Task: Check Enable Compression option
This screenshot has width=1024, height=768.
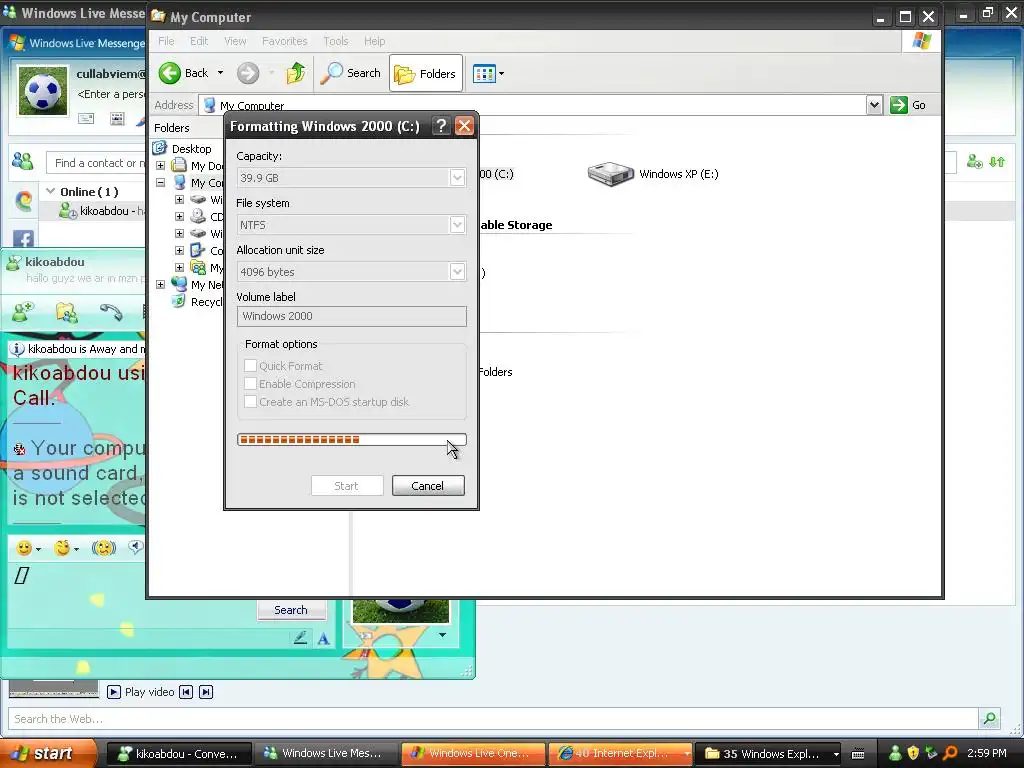Action: point(250,384)
